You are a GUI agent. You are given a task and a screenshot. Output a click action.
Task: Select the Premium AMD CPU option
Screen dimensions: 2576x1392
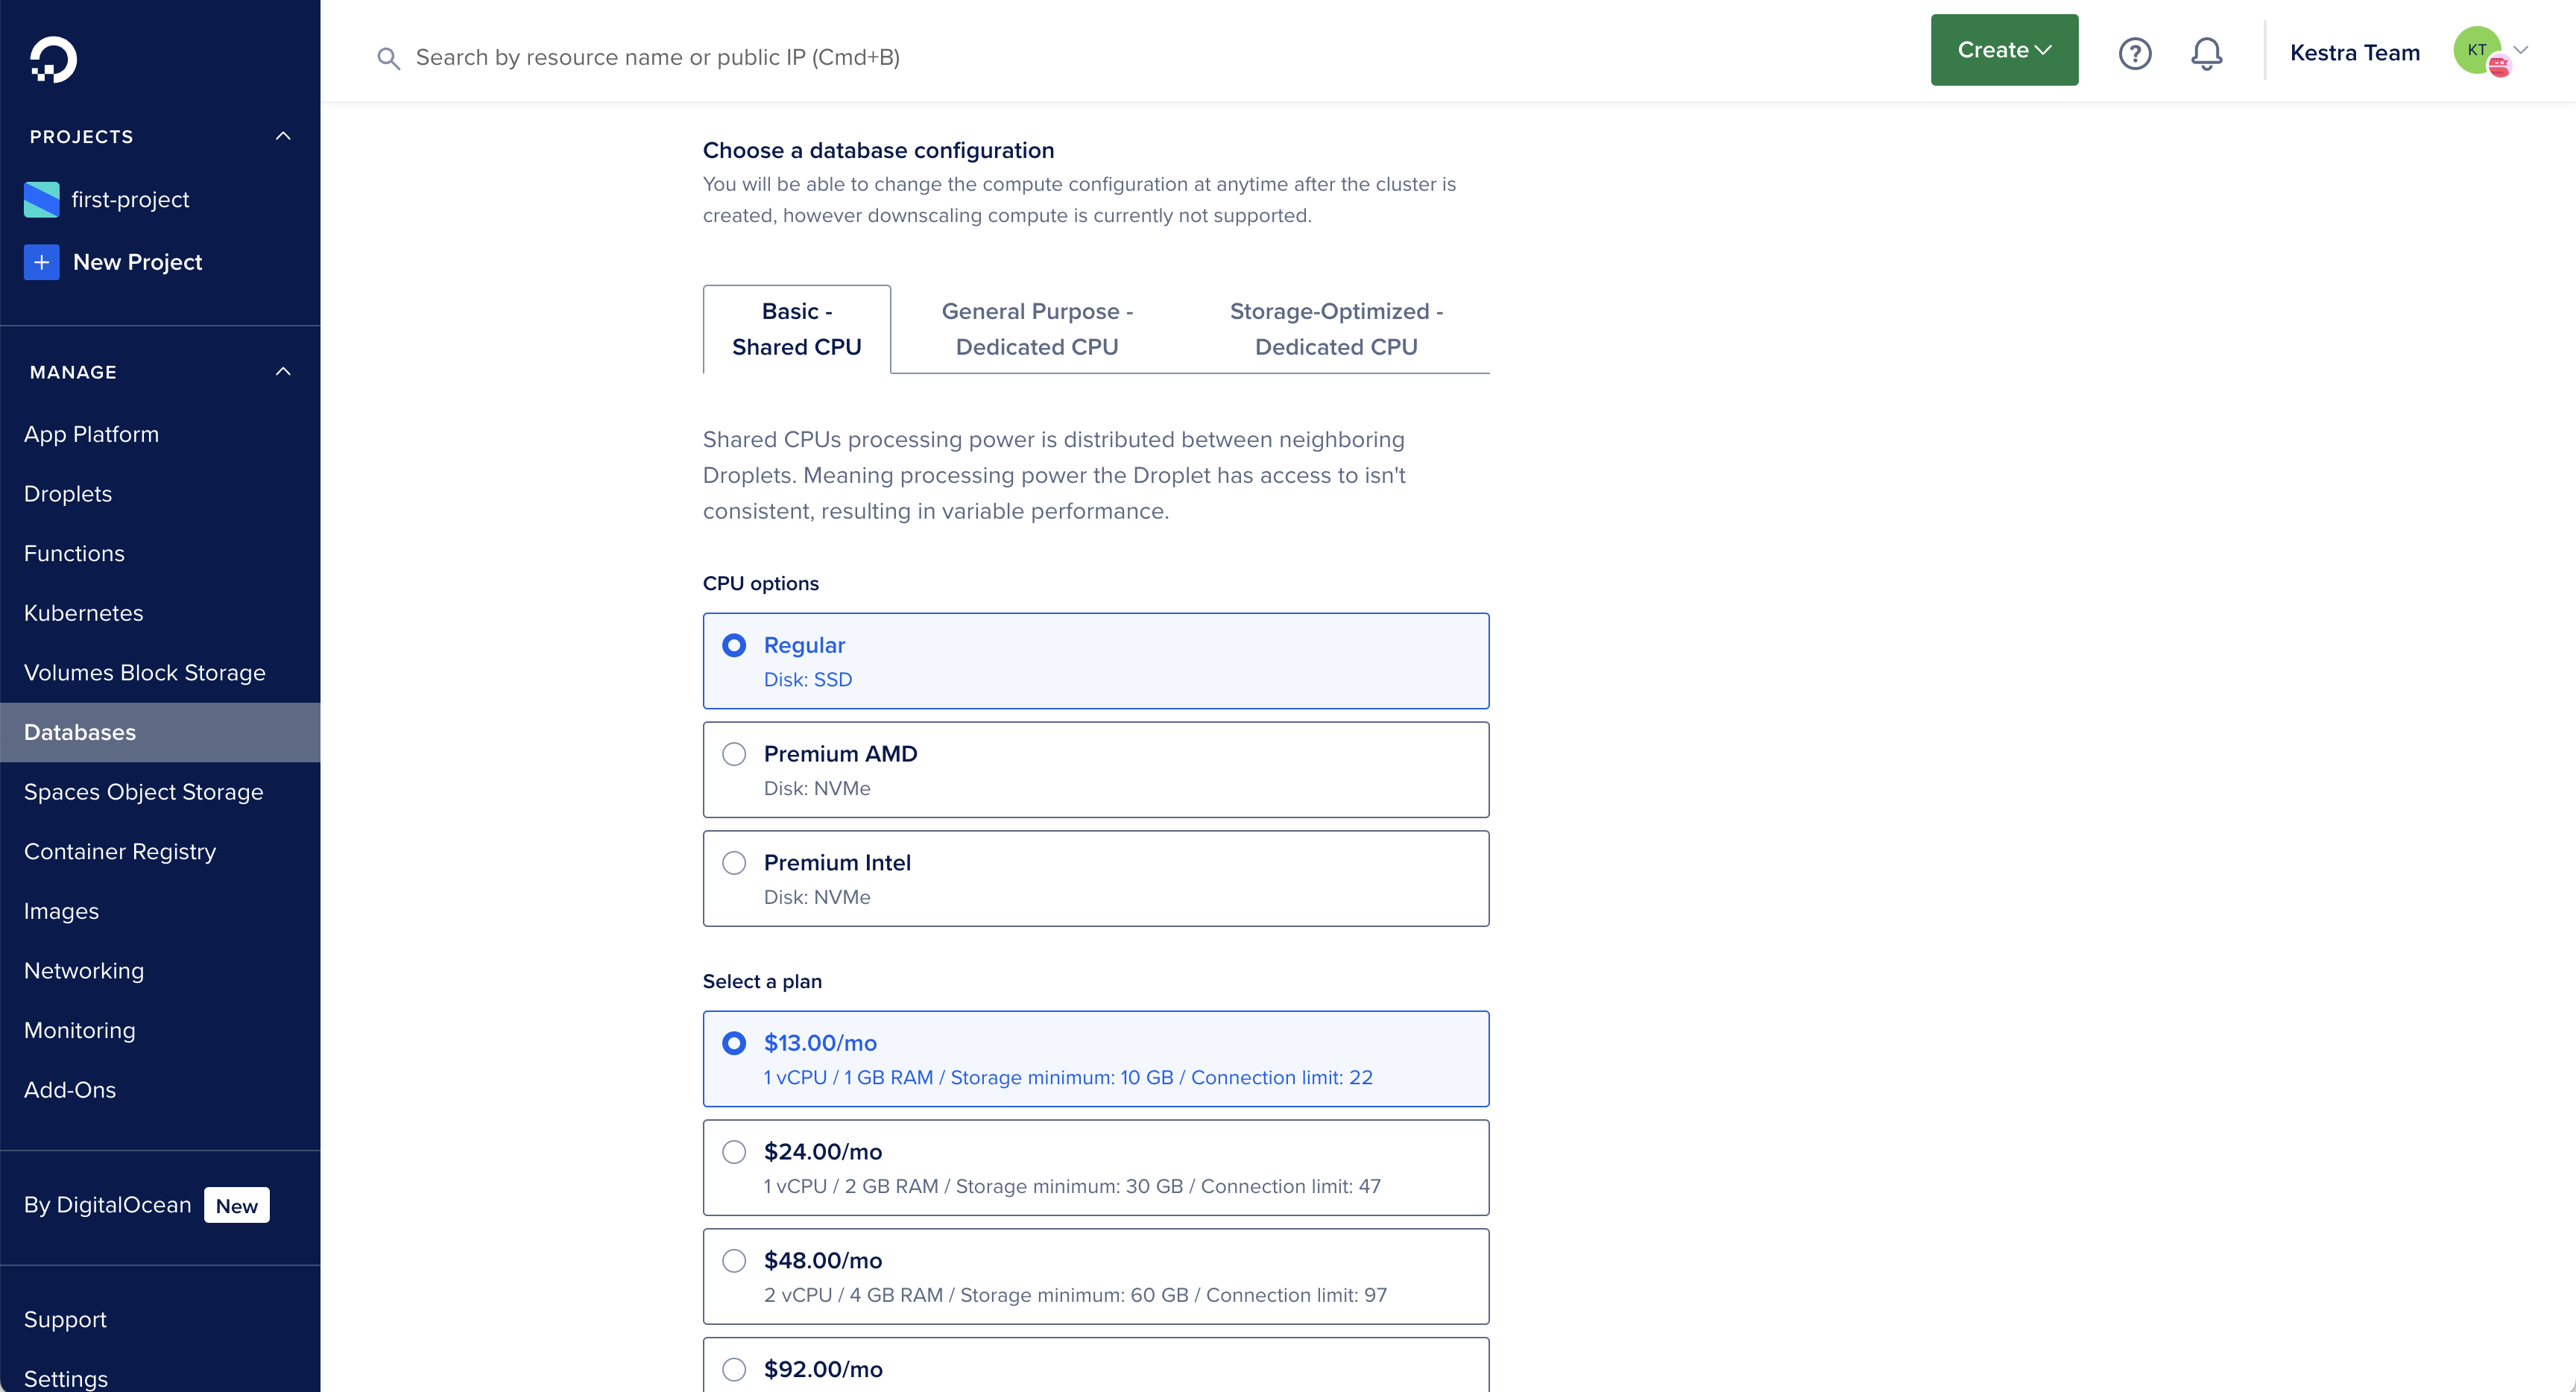pyautogui.click(x=1095, y=769)
